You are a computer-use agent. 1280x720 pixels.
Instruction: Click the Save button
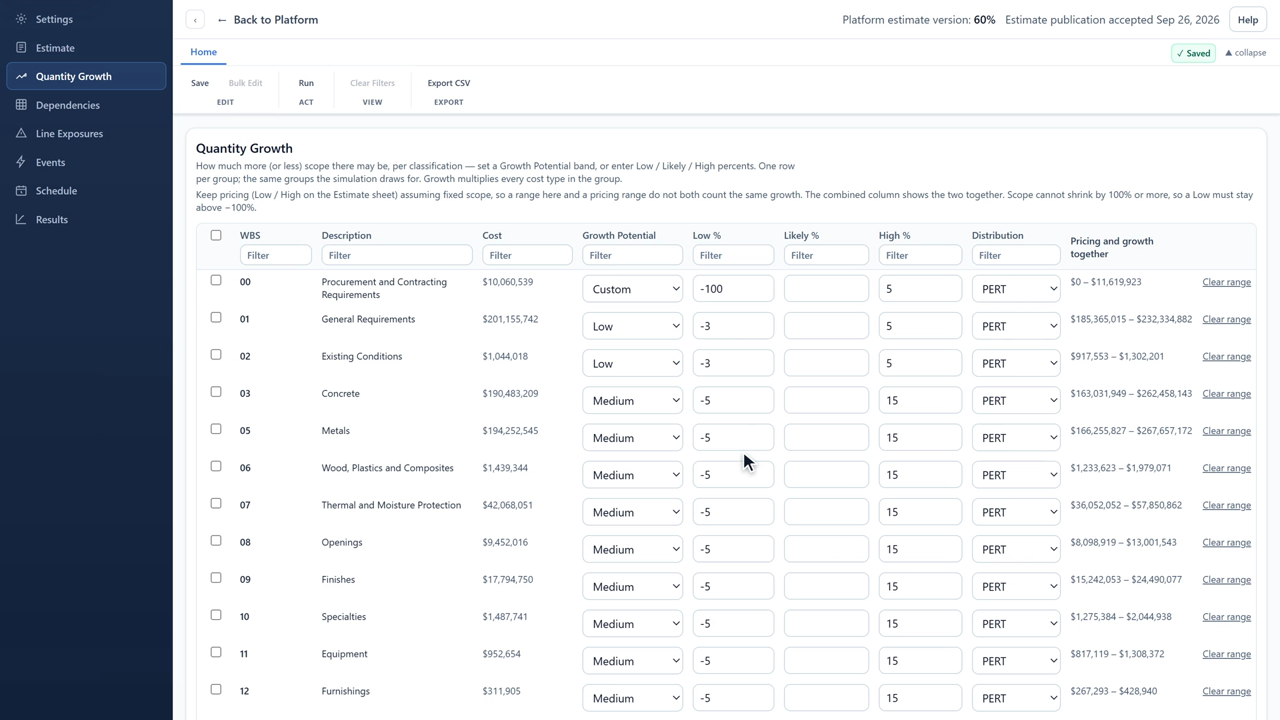200,83
